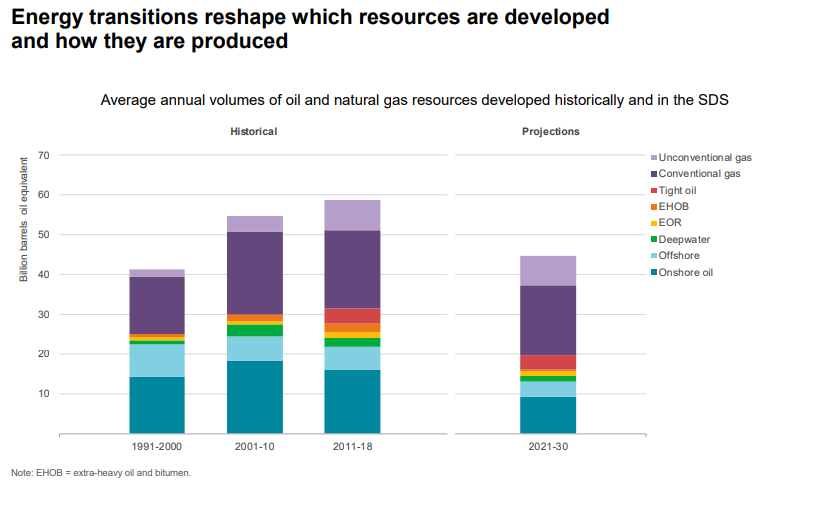Click the Onshore oil segment of 1991-2000 bar
The image size is (840, 512).
pyautogui.click(x=157, y=405)
